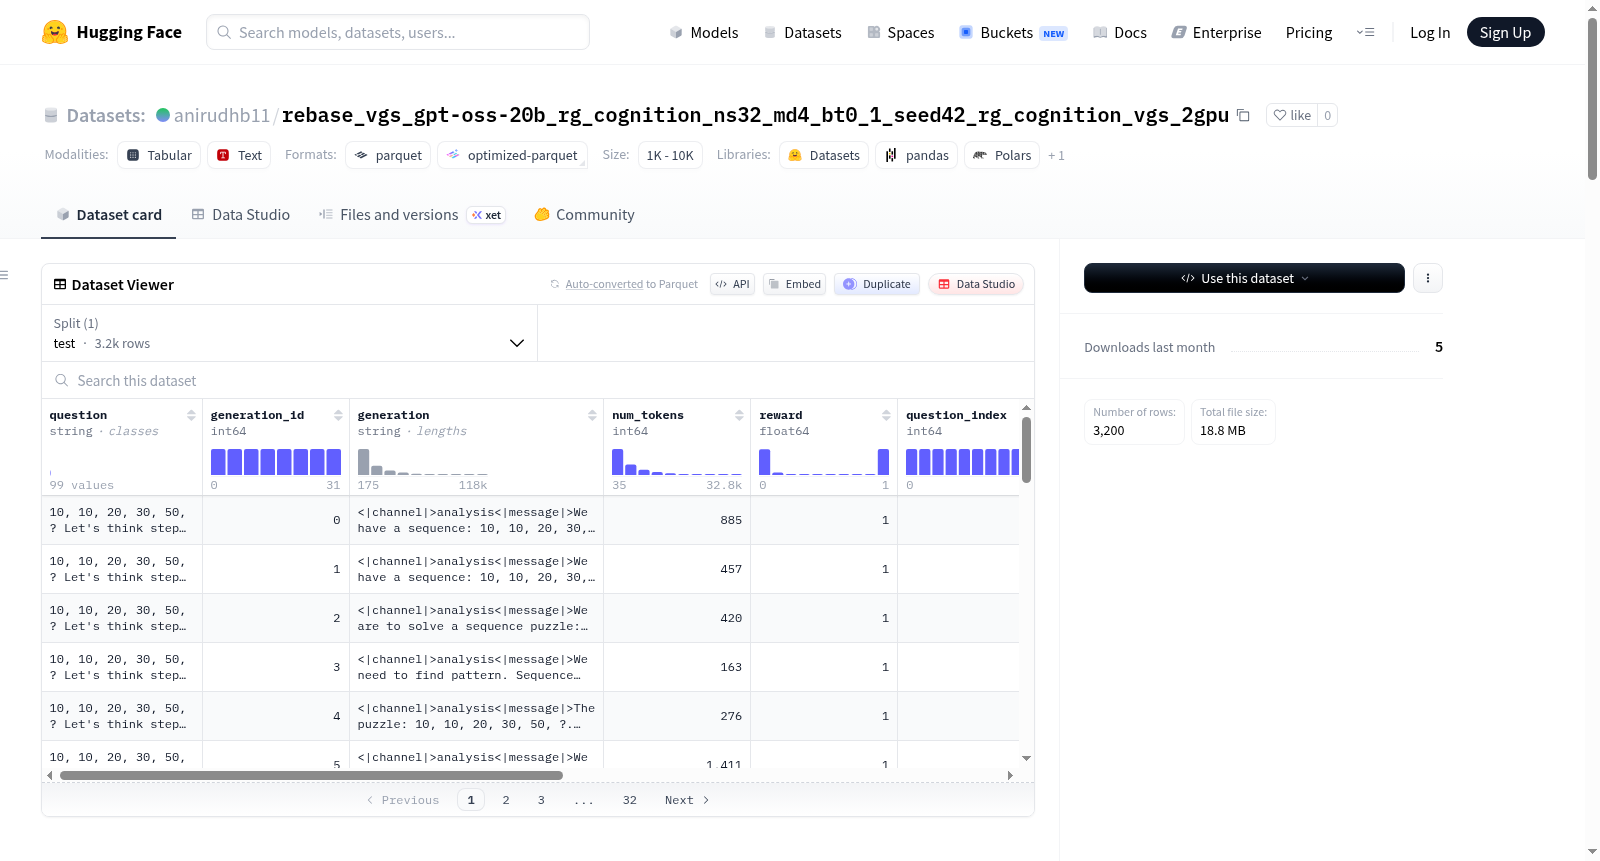
Task: Copy dataset name with copy icon
Action: pyautogui.click(x=1243, y=115)
